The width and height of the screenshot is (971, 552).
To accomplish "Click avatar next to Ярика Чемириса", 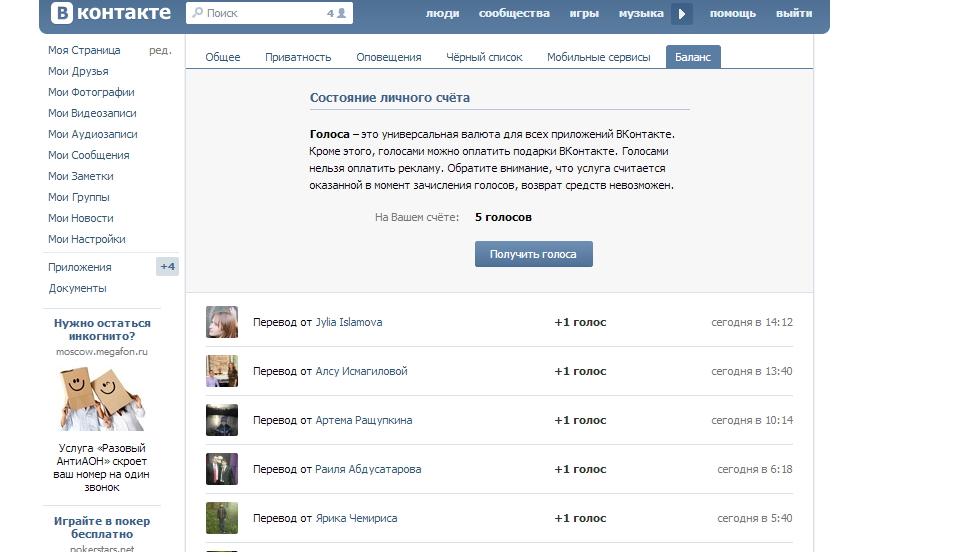I will (x=222, y=518).
